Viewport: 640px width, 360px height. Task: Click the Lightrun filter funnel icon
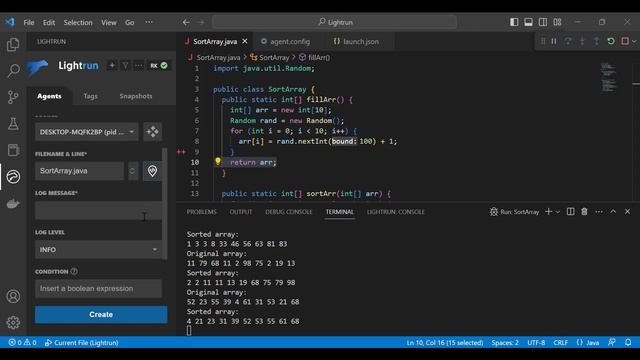tap(125, 65)
